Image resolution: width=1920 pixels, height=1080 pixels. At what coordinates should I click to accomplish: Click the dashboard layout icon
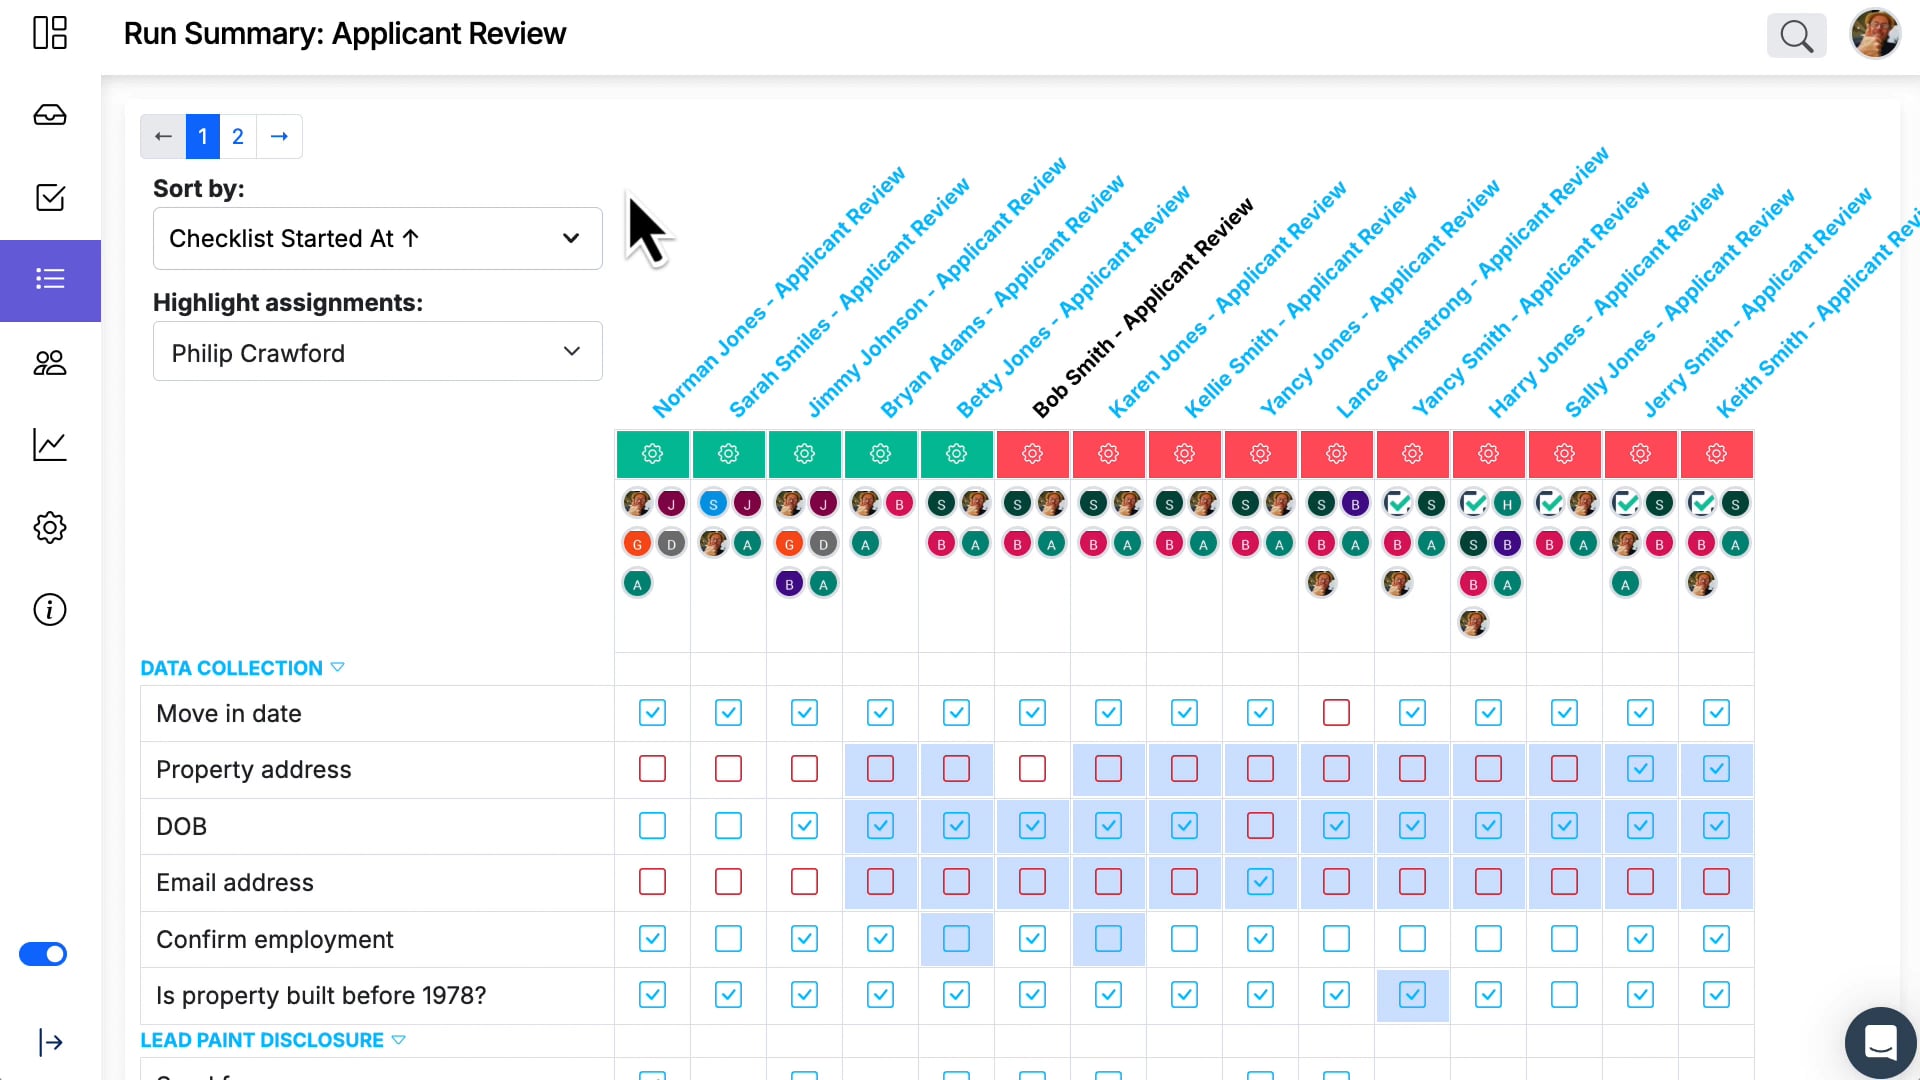pyautogui.click(x=50, y=33)
